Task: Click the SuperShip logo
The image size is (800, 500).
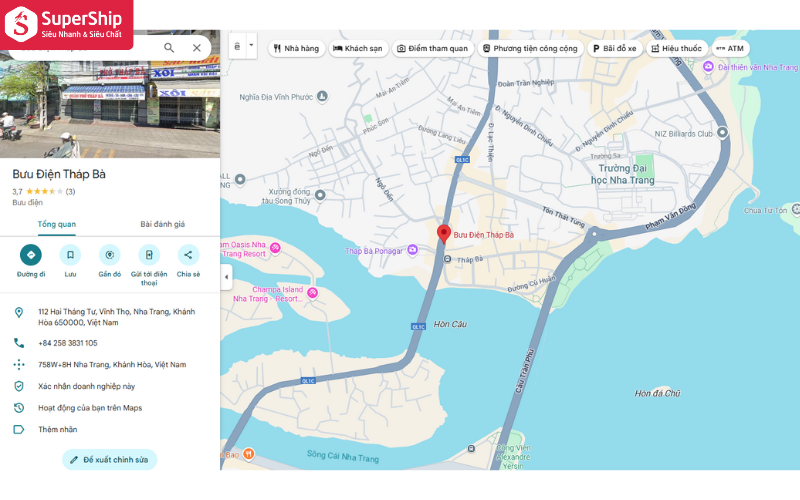Action: (66, 24)
